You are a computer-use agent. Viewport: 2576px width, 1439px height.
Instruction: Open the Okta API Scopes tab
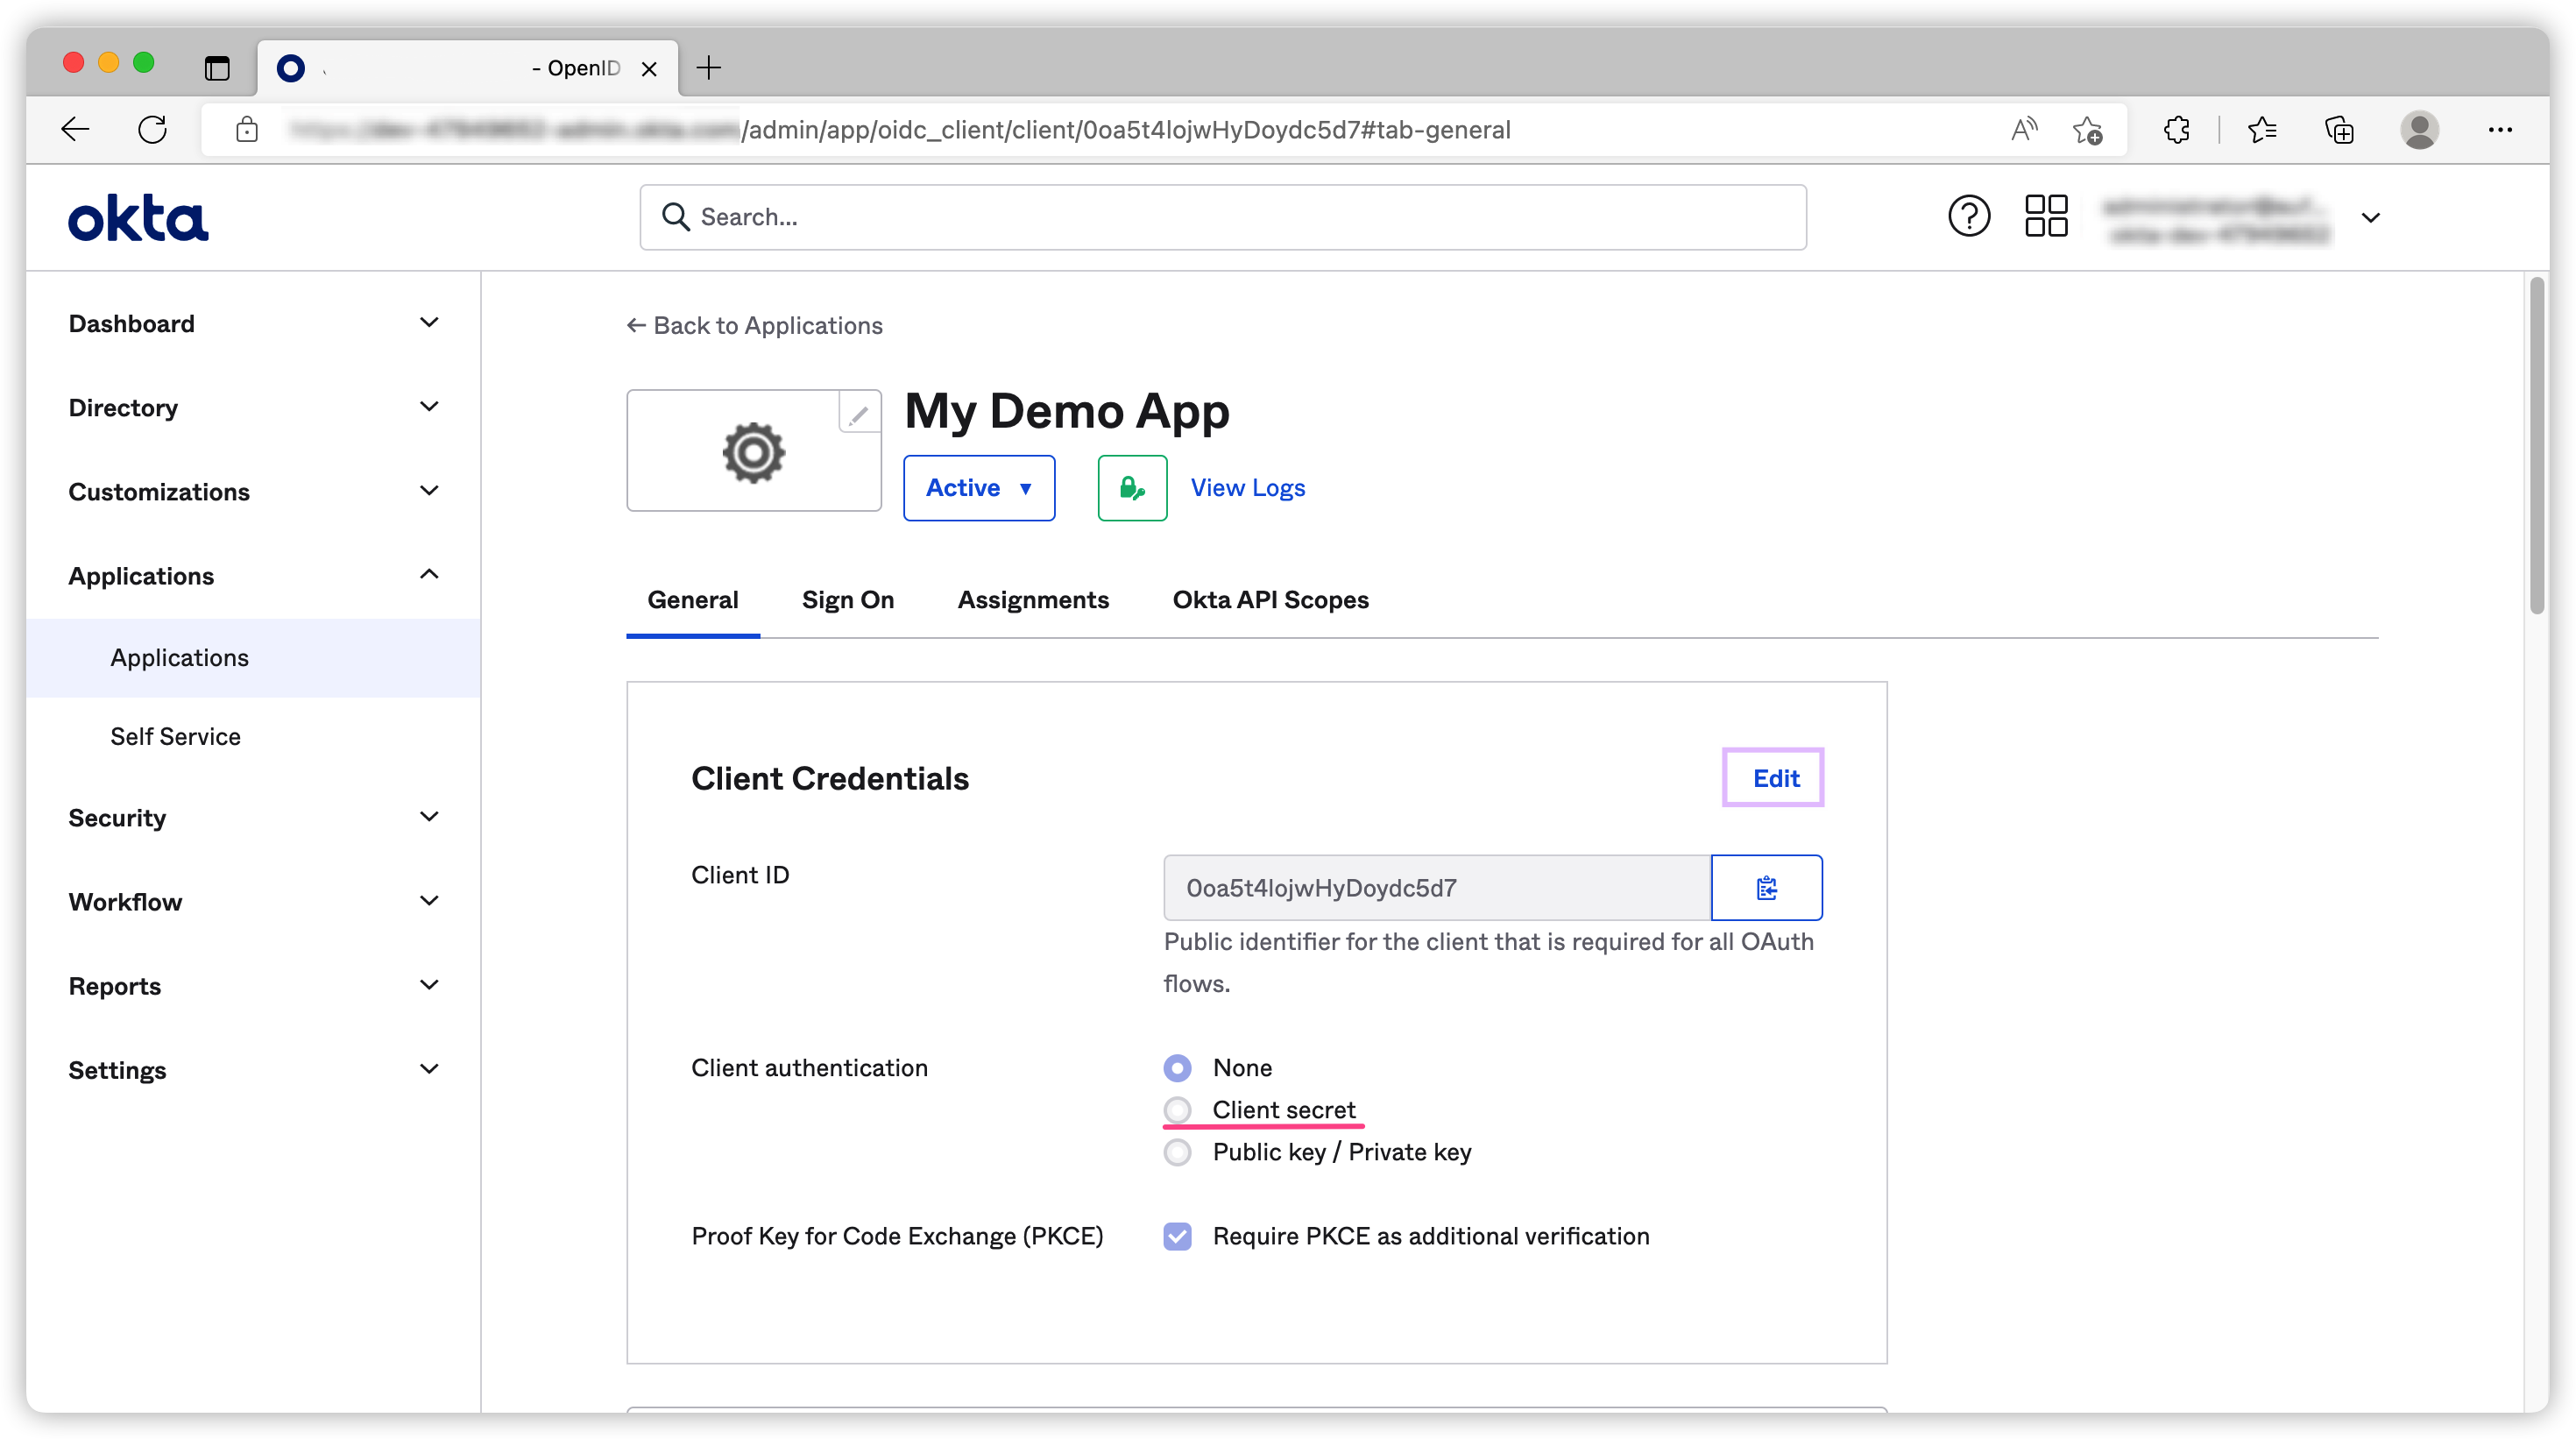1270,600
